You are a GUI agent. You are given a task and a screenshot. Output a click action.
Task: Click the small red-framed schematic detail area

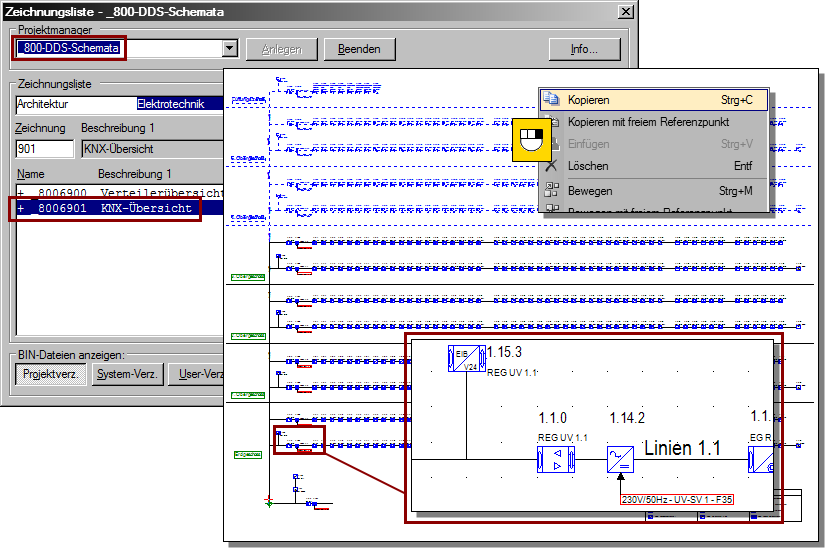(x=299, y=440)
